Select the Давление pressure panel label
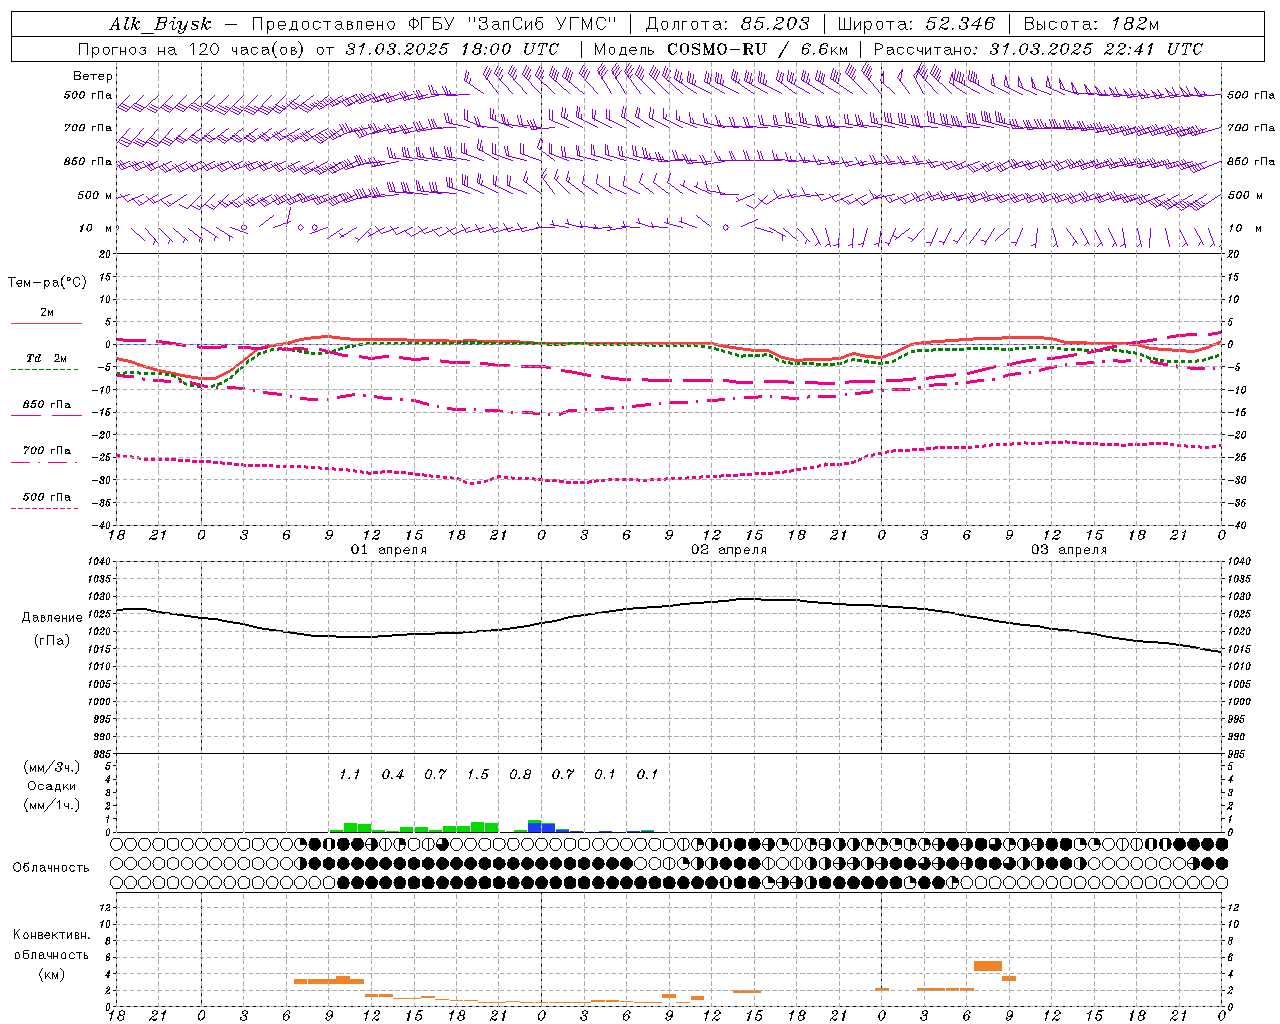 coord(52,618)
